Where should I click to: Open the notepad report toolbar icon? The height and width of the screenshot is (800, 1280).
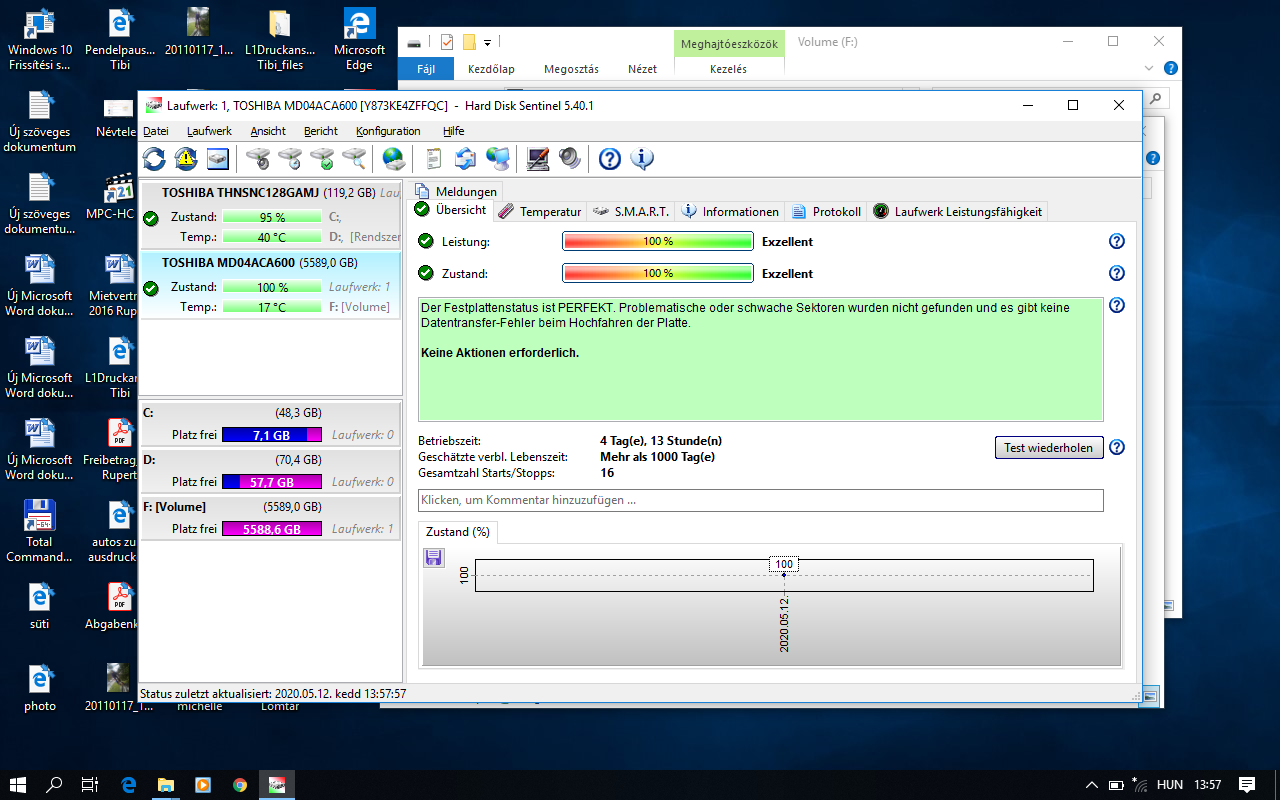click(x=433, y=158)
